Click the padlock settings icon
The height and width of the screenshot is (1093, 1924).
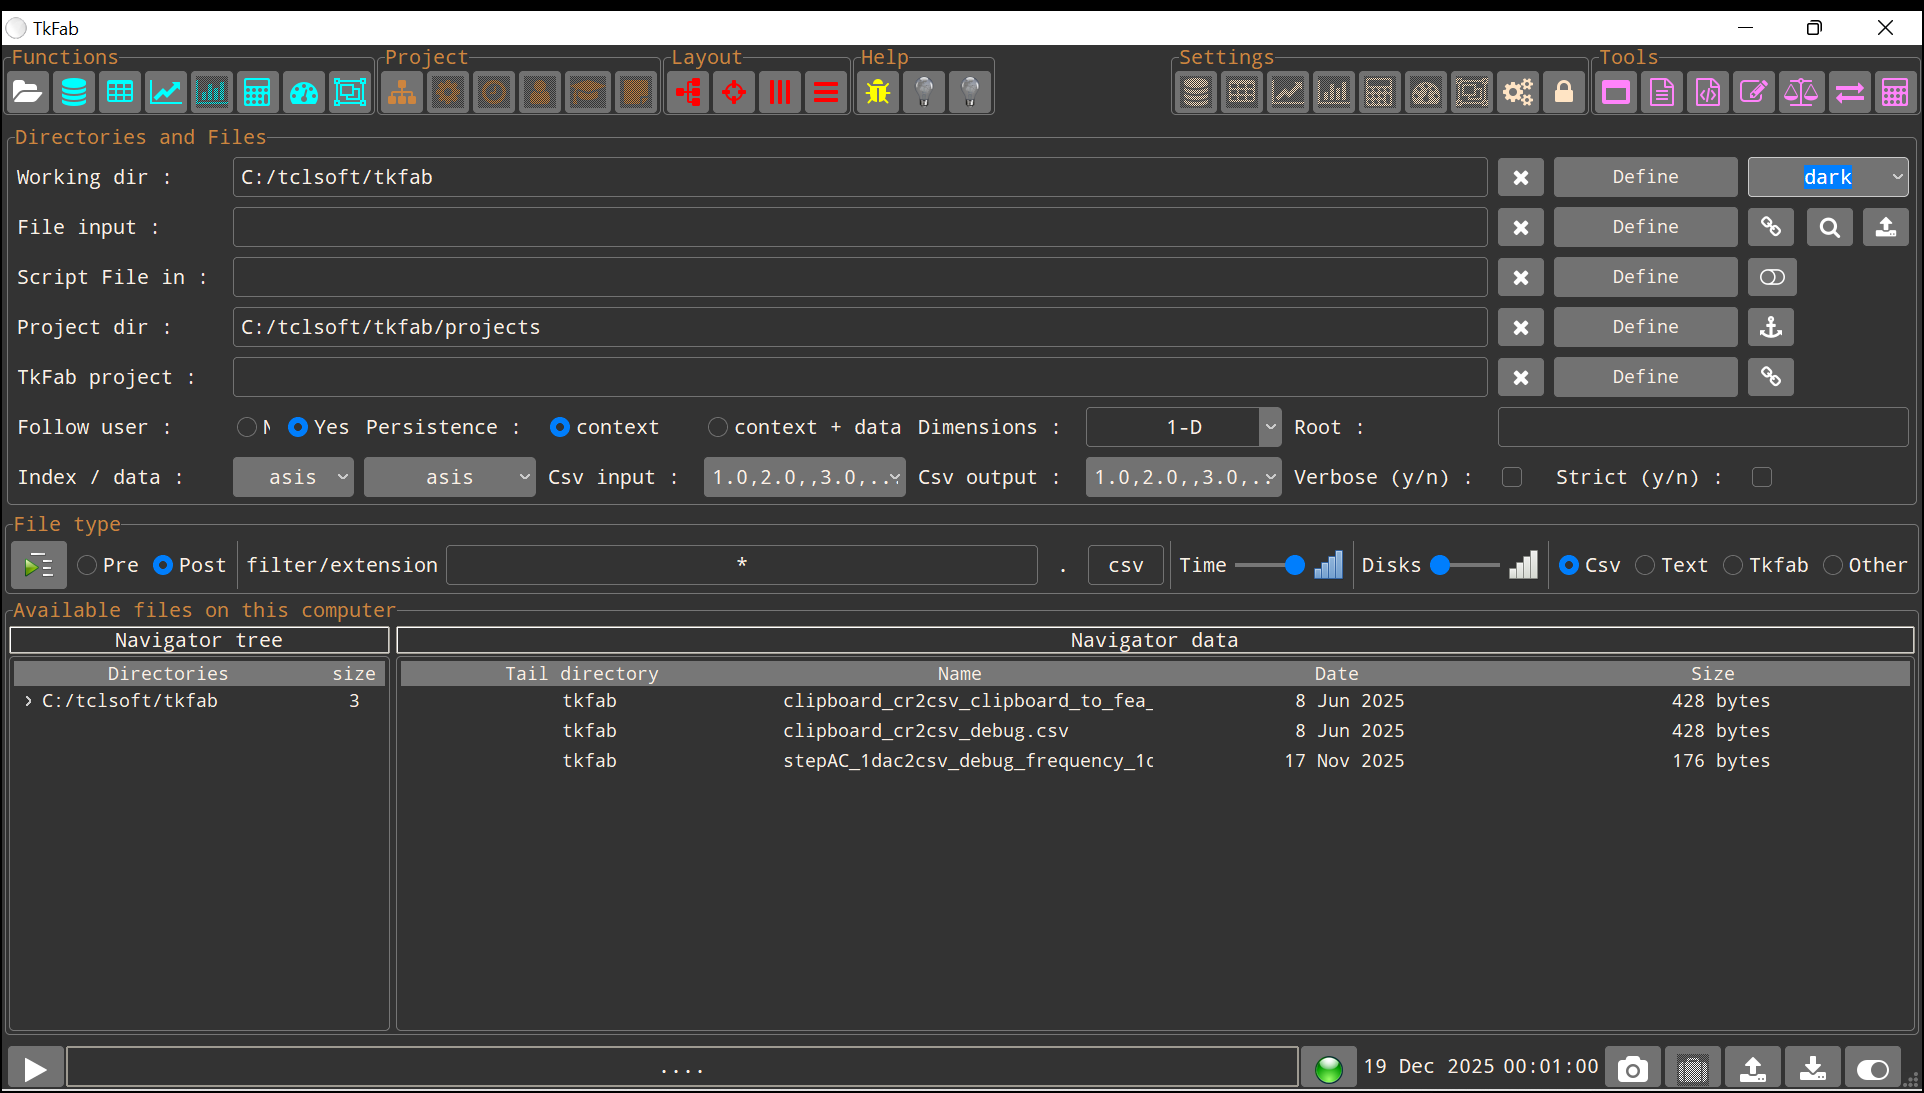(x=1564, y=93)
